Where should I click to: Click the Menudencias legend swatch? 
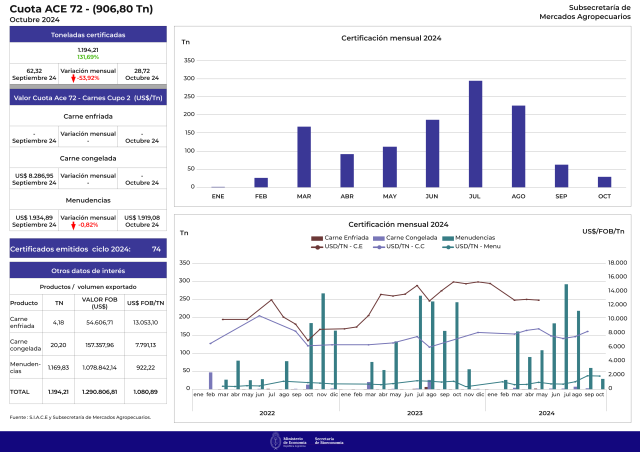coord(448,238)
